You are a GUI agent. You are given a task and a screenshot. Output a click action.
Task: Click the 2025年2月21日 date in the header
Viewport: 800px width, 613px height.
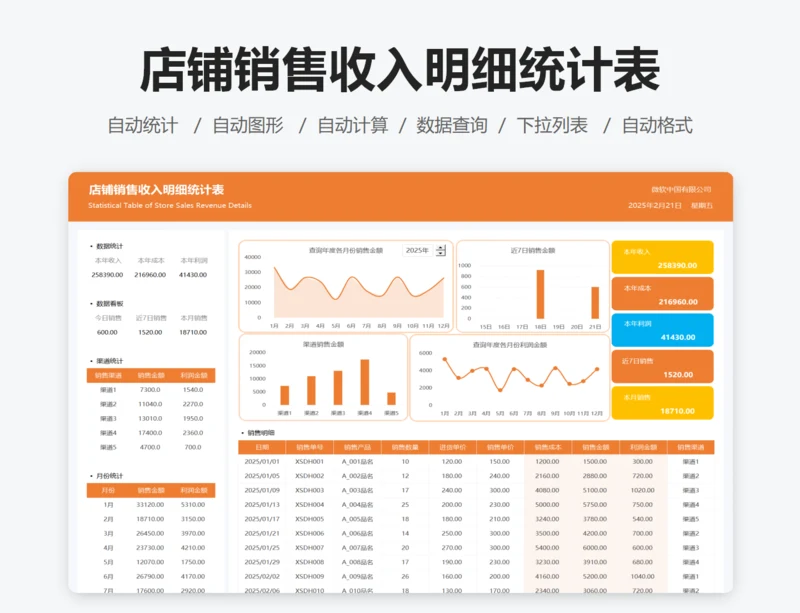(655, 205)
